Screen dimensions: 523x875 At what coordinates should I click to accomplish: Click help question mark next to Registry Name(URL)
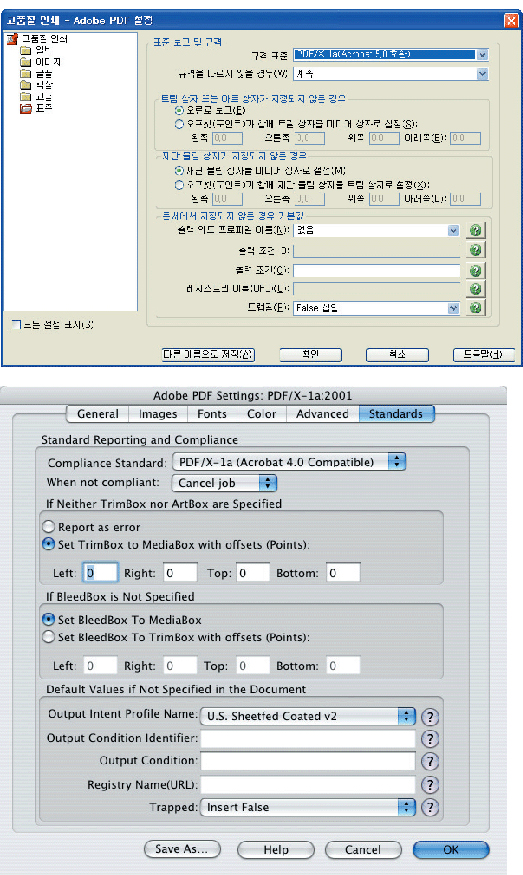pyautogui.click(x=429, y=785)
